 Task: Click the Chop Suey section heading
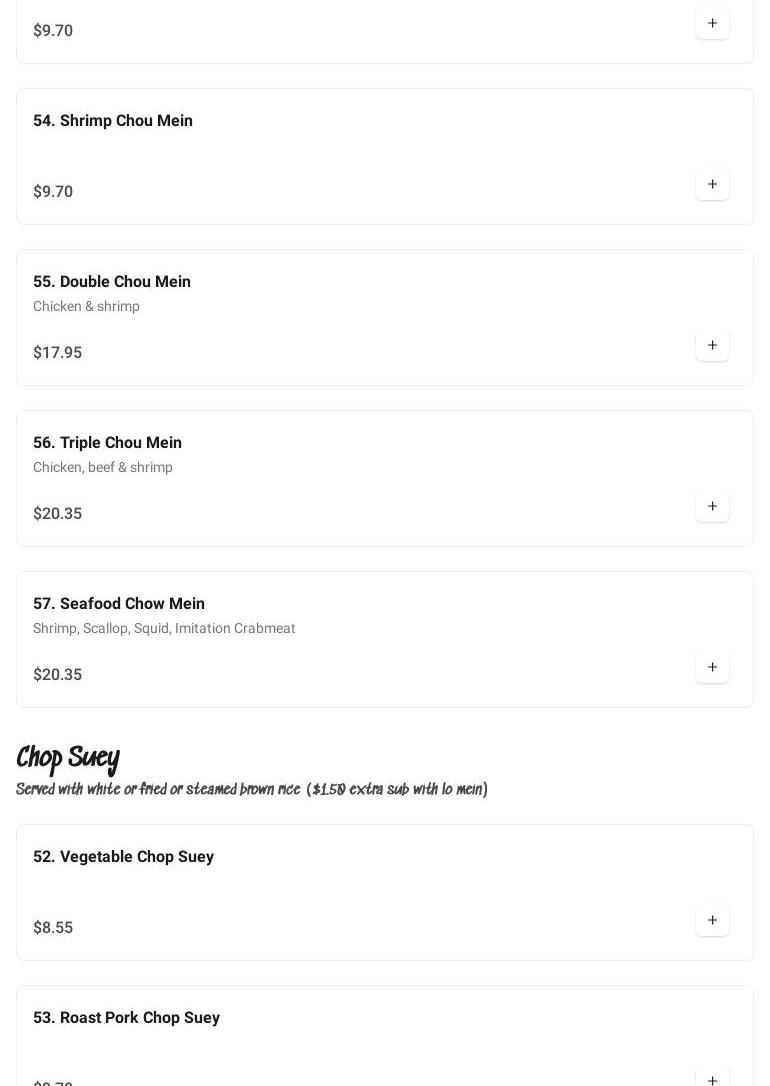pos(68,759)
